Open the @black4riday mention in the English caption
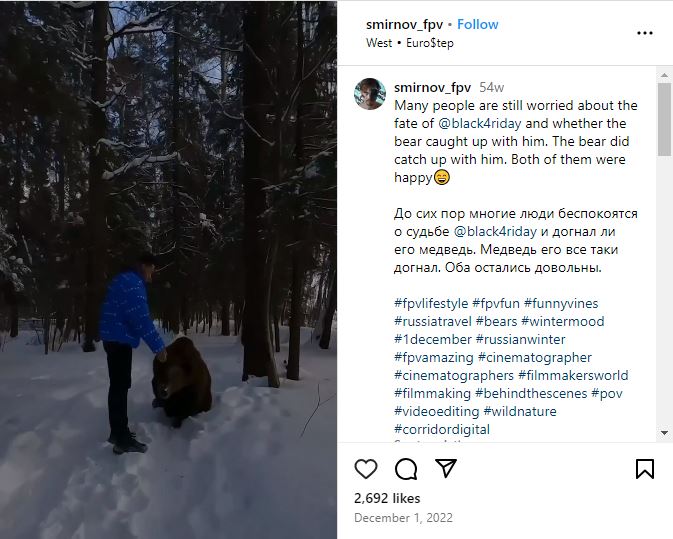This screenshot has height=539, width=673. [480, 124]
